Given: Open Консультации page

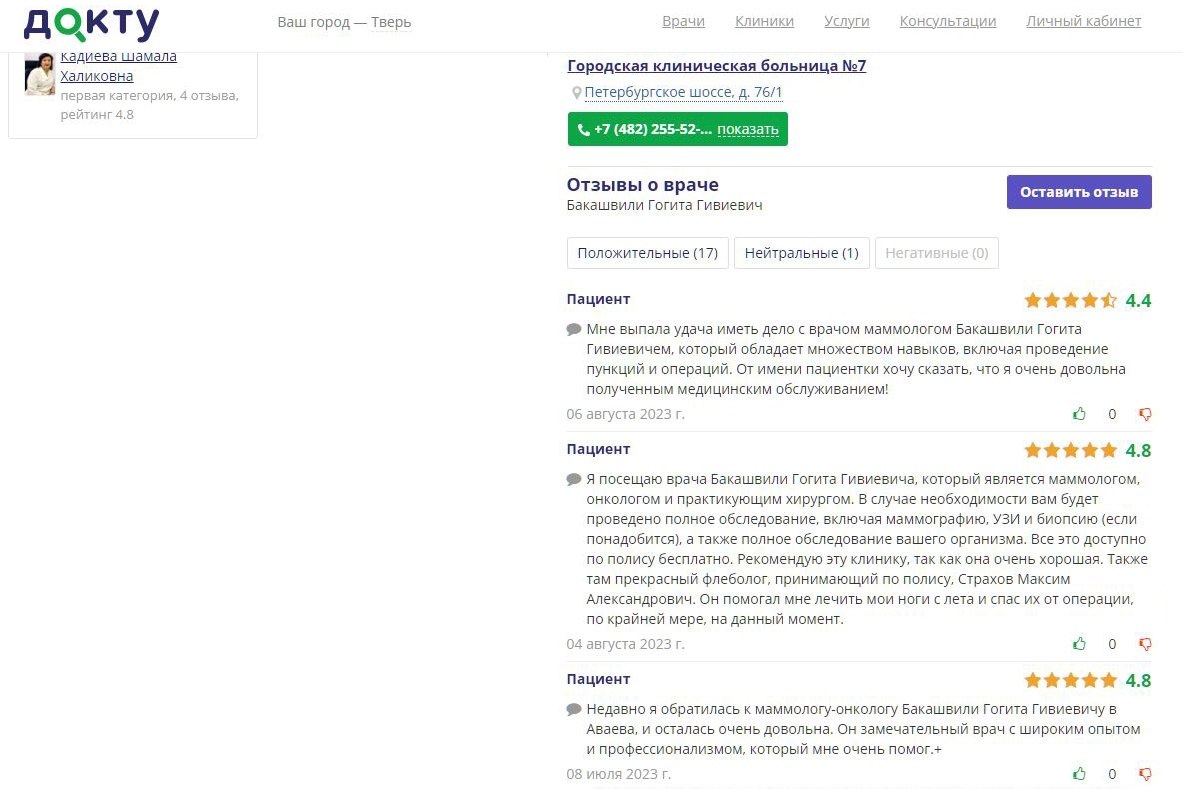Looking at the screenshot, I should (x=948, y=21).
